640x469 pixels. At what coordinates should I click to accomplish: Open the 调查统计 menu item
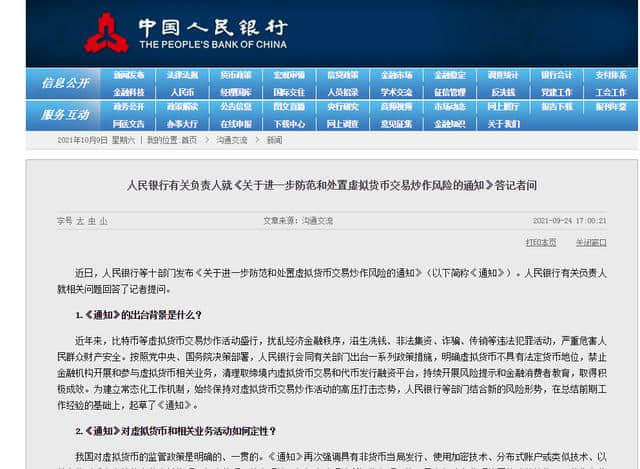click(x=503, y=75)
